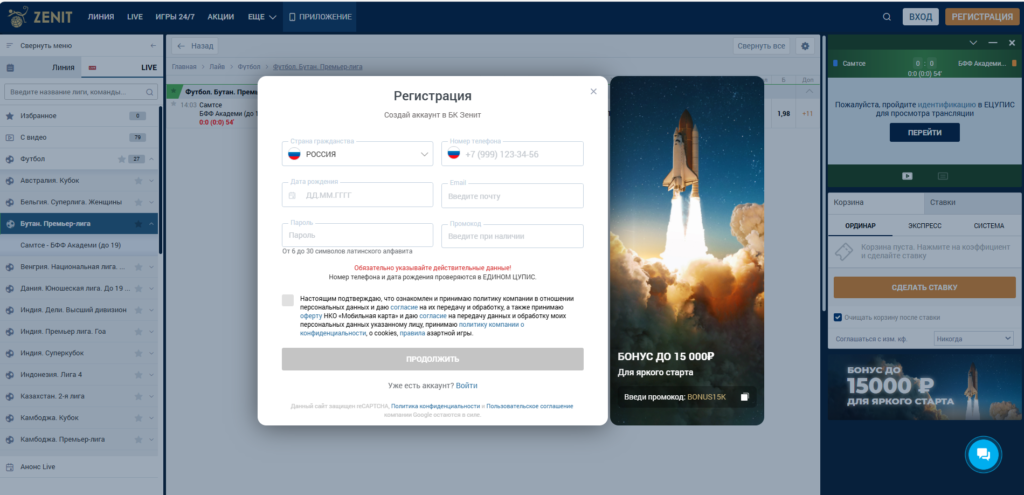Click the video stream icon under the broadcast
The width and height of the screenshot is (1024, 495).
pyautogui.click(x=907, y=176)
